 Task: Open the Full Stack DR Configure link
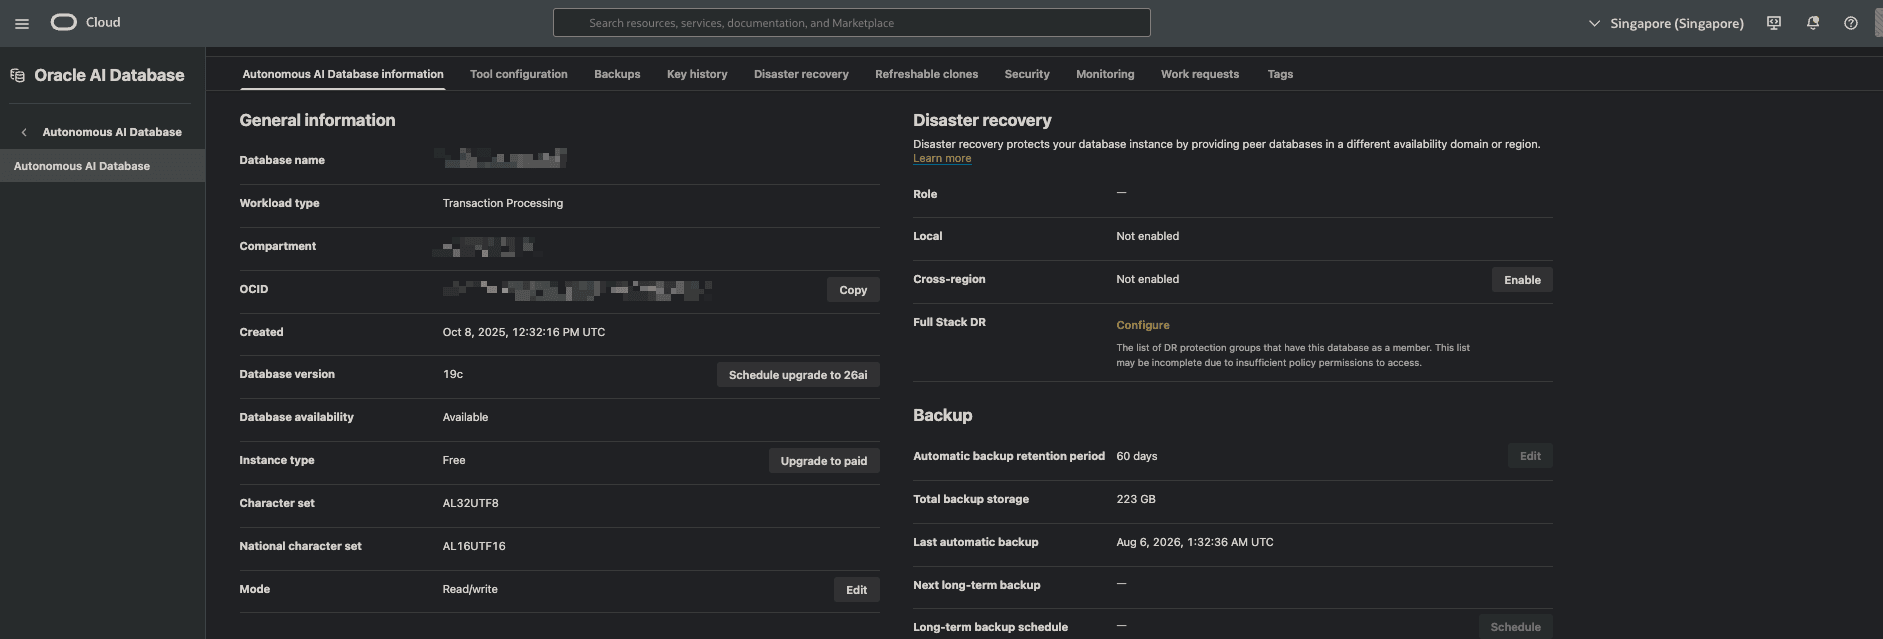(1143, 325)
